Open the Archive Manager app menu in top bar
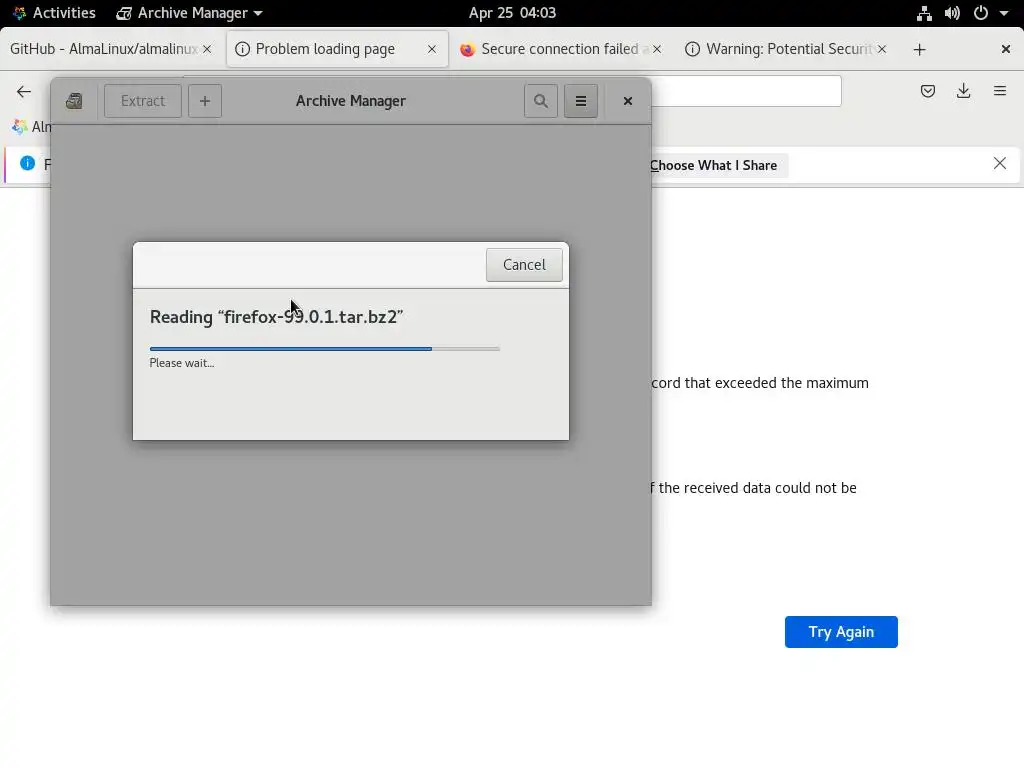Image resolution: width=1024 pixels, height=768 pixels. (189, 13)
